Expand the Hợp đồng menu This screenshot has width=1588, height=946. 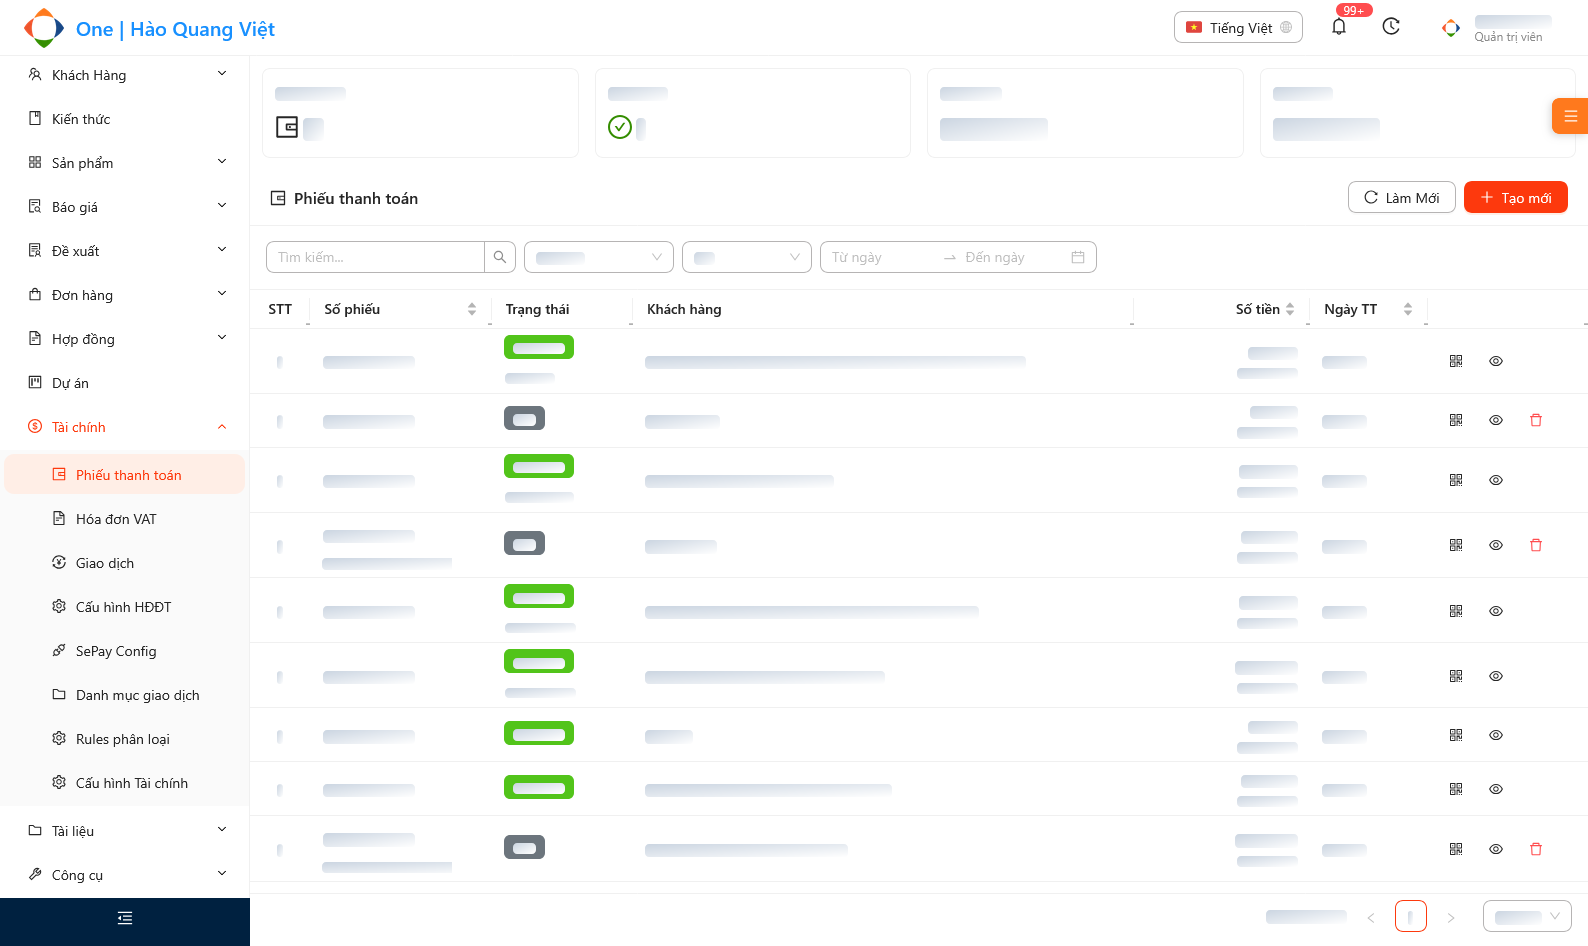125,339
